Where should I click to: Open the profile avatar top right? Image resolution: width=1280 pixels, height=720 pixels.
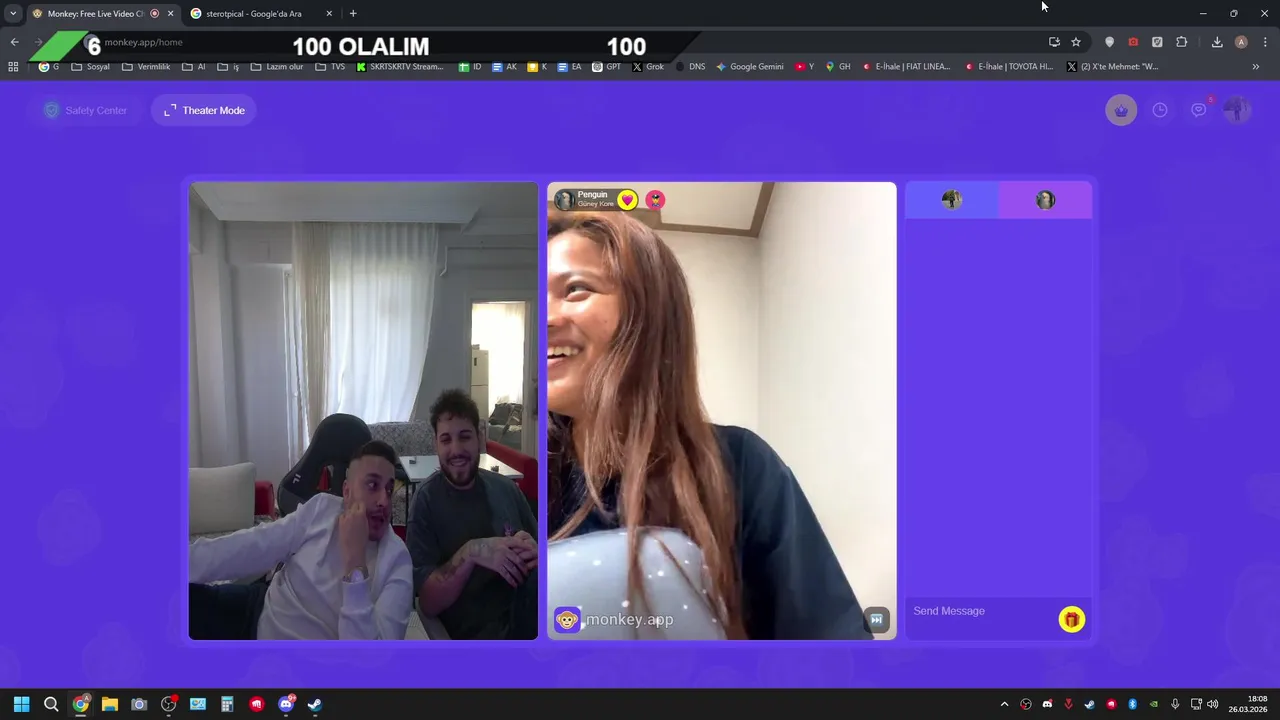[x=1237, y=110]
